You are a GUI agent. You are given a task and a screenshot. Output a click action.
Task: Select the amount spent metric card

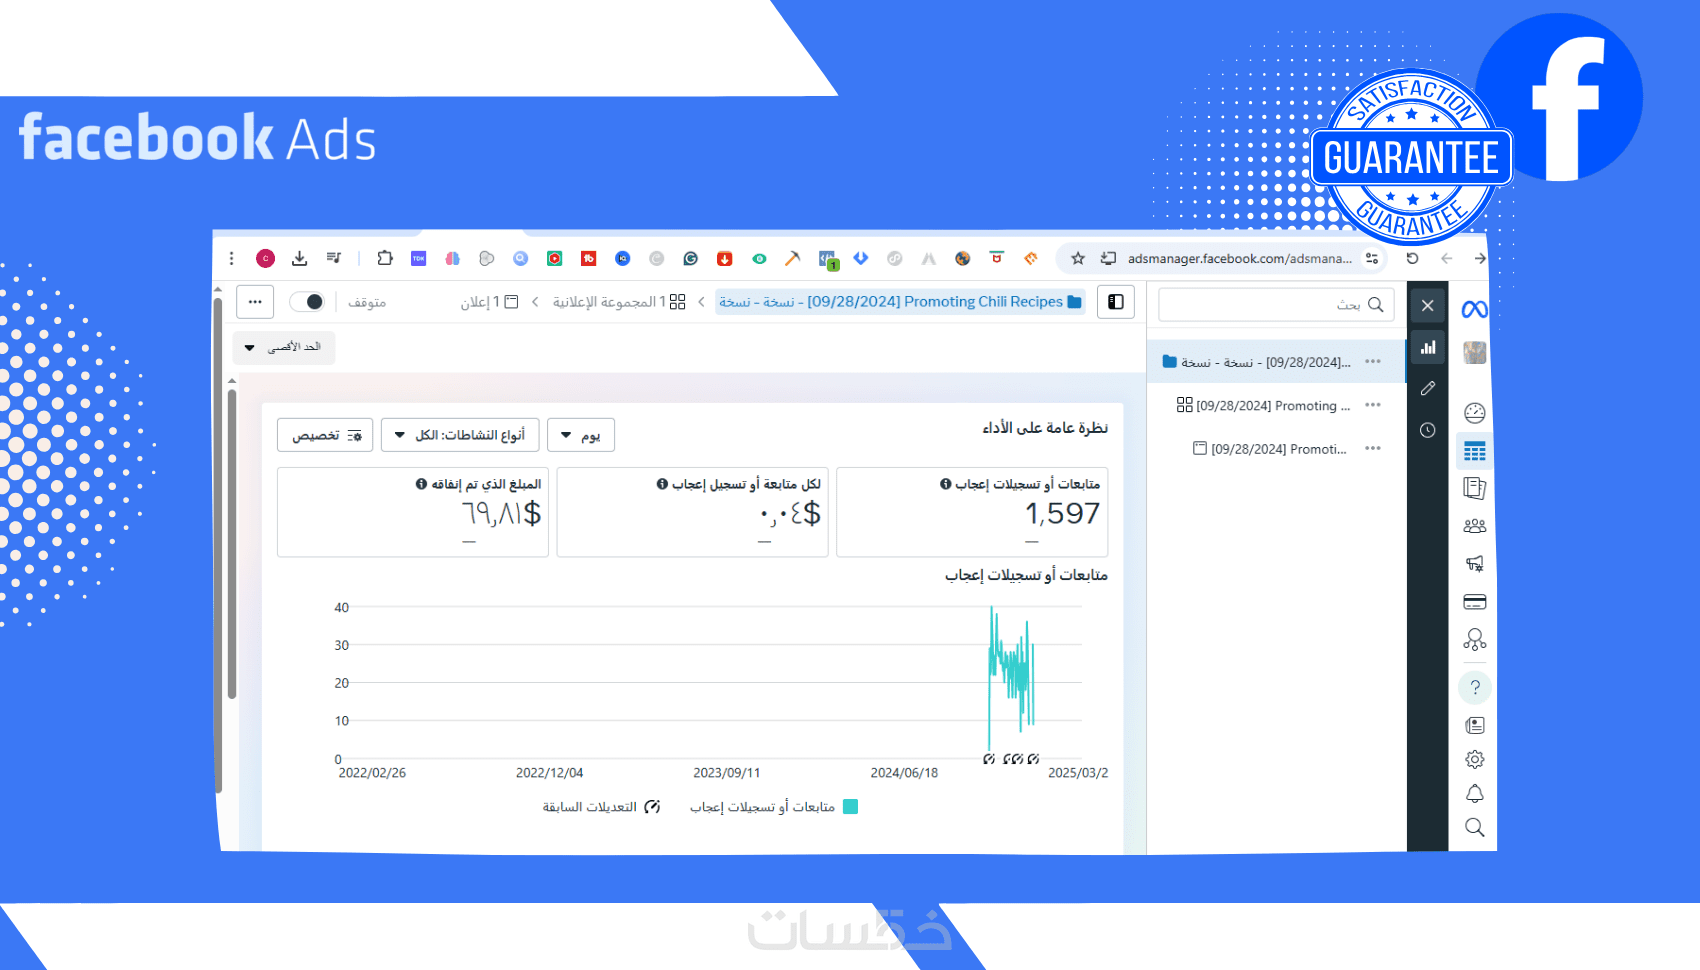(413, 512)
